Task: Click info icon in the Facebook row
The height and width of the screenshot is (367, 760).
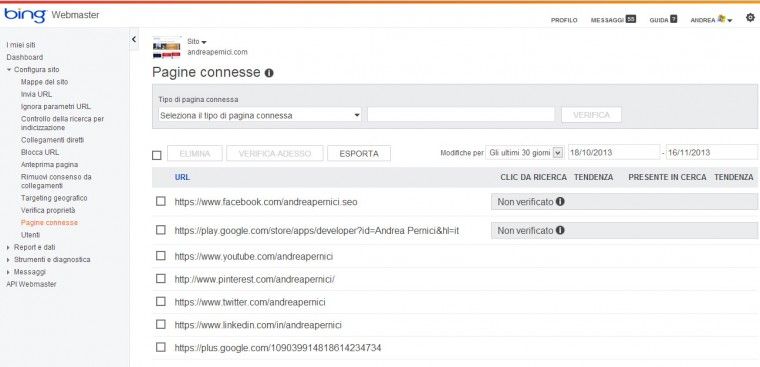Action: 560,201
